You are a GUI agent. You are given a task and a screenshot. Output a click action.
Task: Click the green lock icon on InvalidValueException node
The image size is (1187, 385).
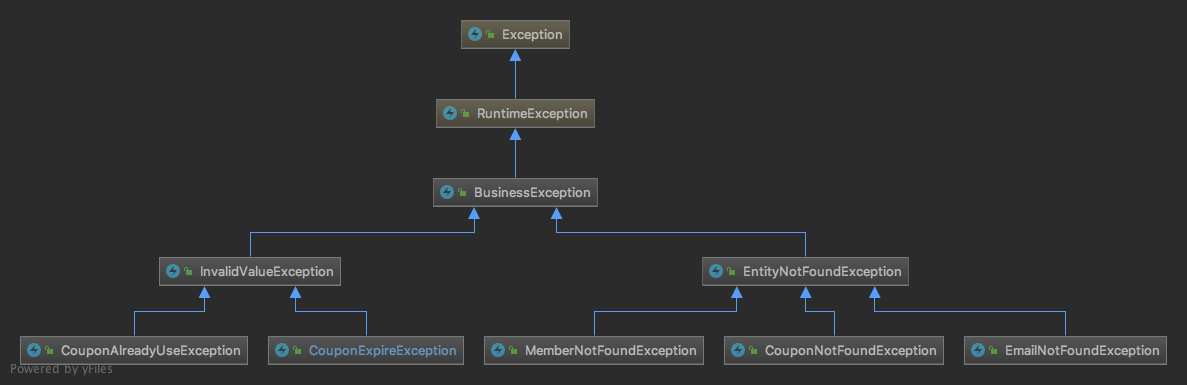pyautogui.click(x=188, y=272)
